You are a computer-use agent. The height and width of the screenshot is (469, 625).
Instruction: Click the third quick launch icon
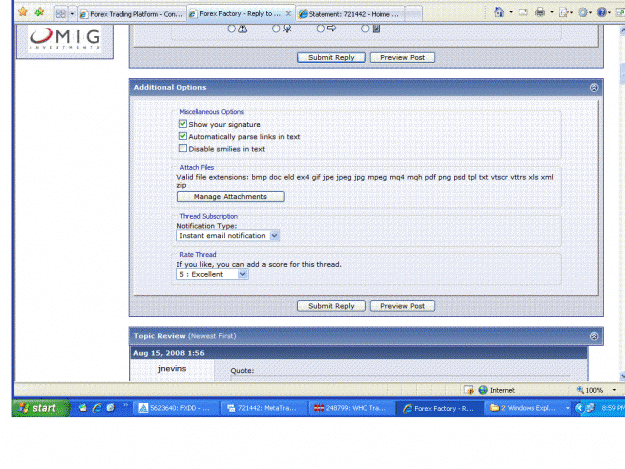(x=110, y=408)
